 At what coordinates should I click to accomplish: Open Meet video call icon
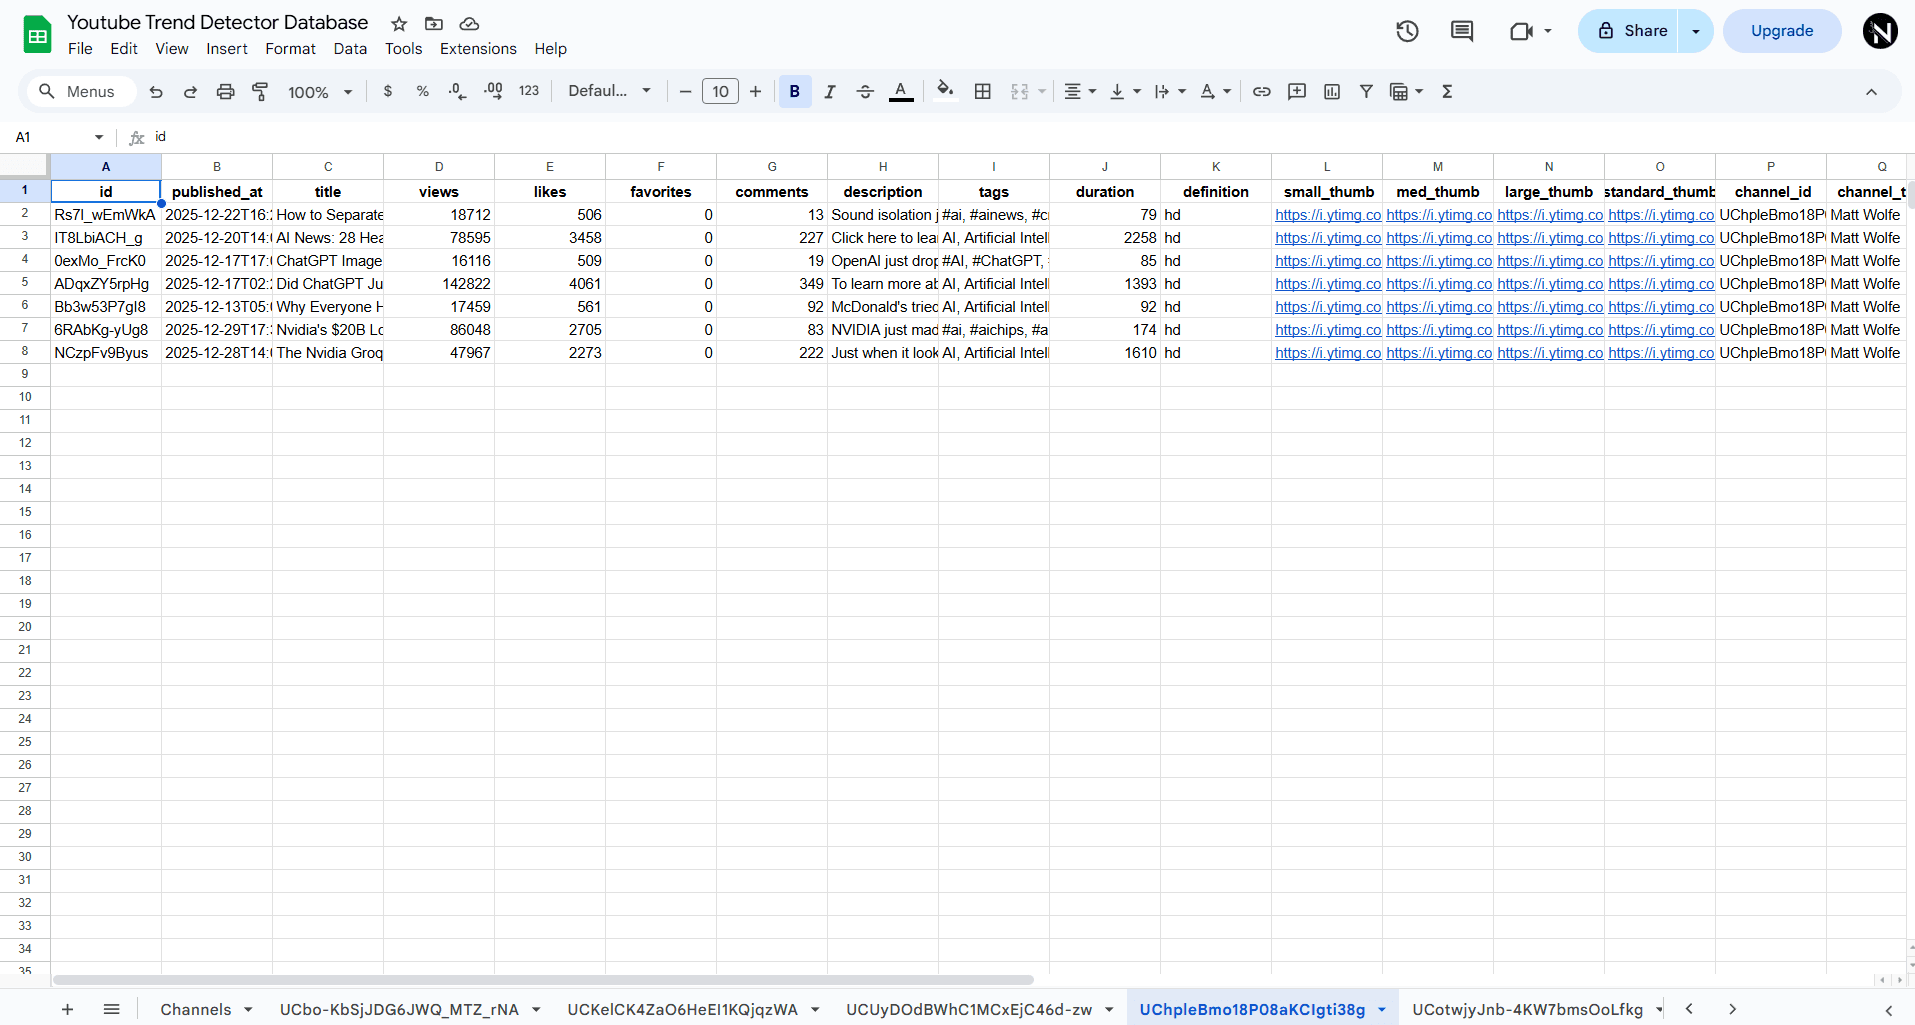pos(1521,31)
